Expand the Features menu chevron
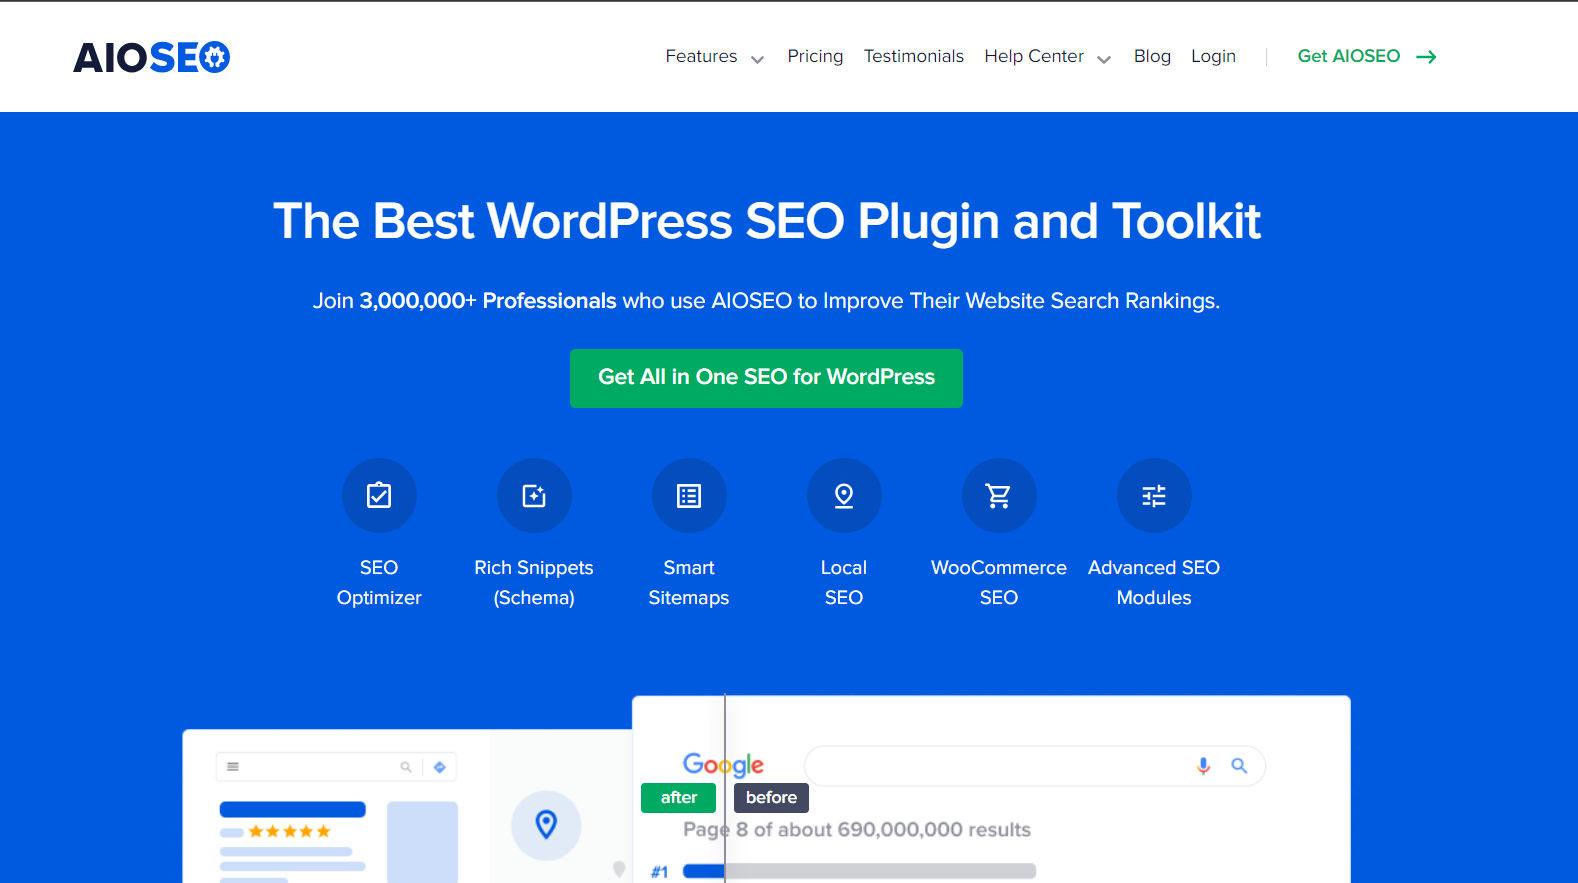The width and height of the screenshot is (1578, 883). click(757, 60)
